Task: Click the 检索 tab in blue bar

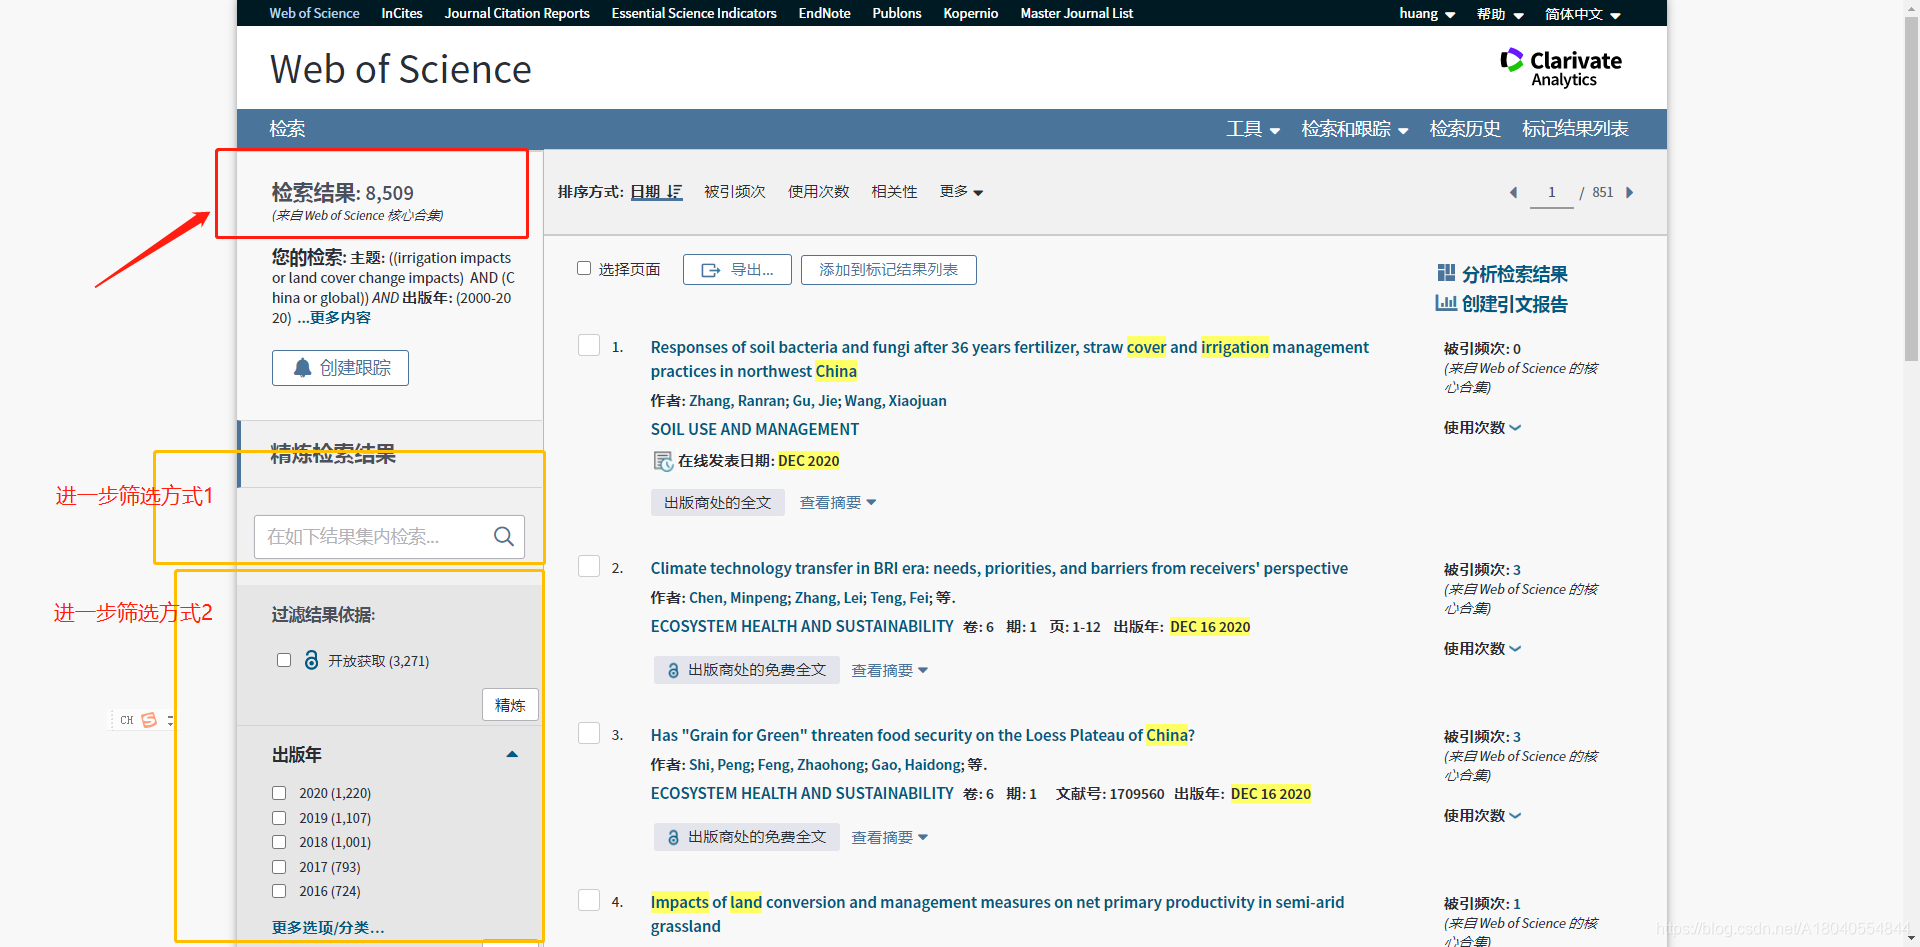Action: click(x=287, y=129)
